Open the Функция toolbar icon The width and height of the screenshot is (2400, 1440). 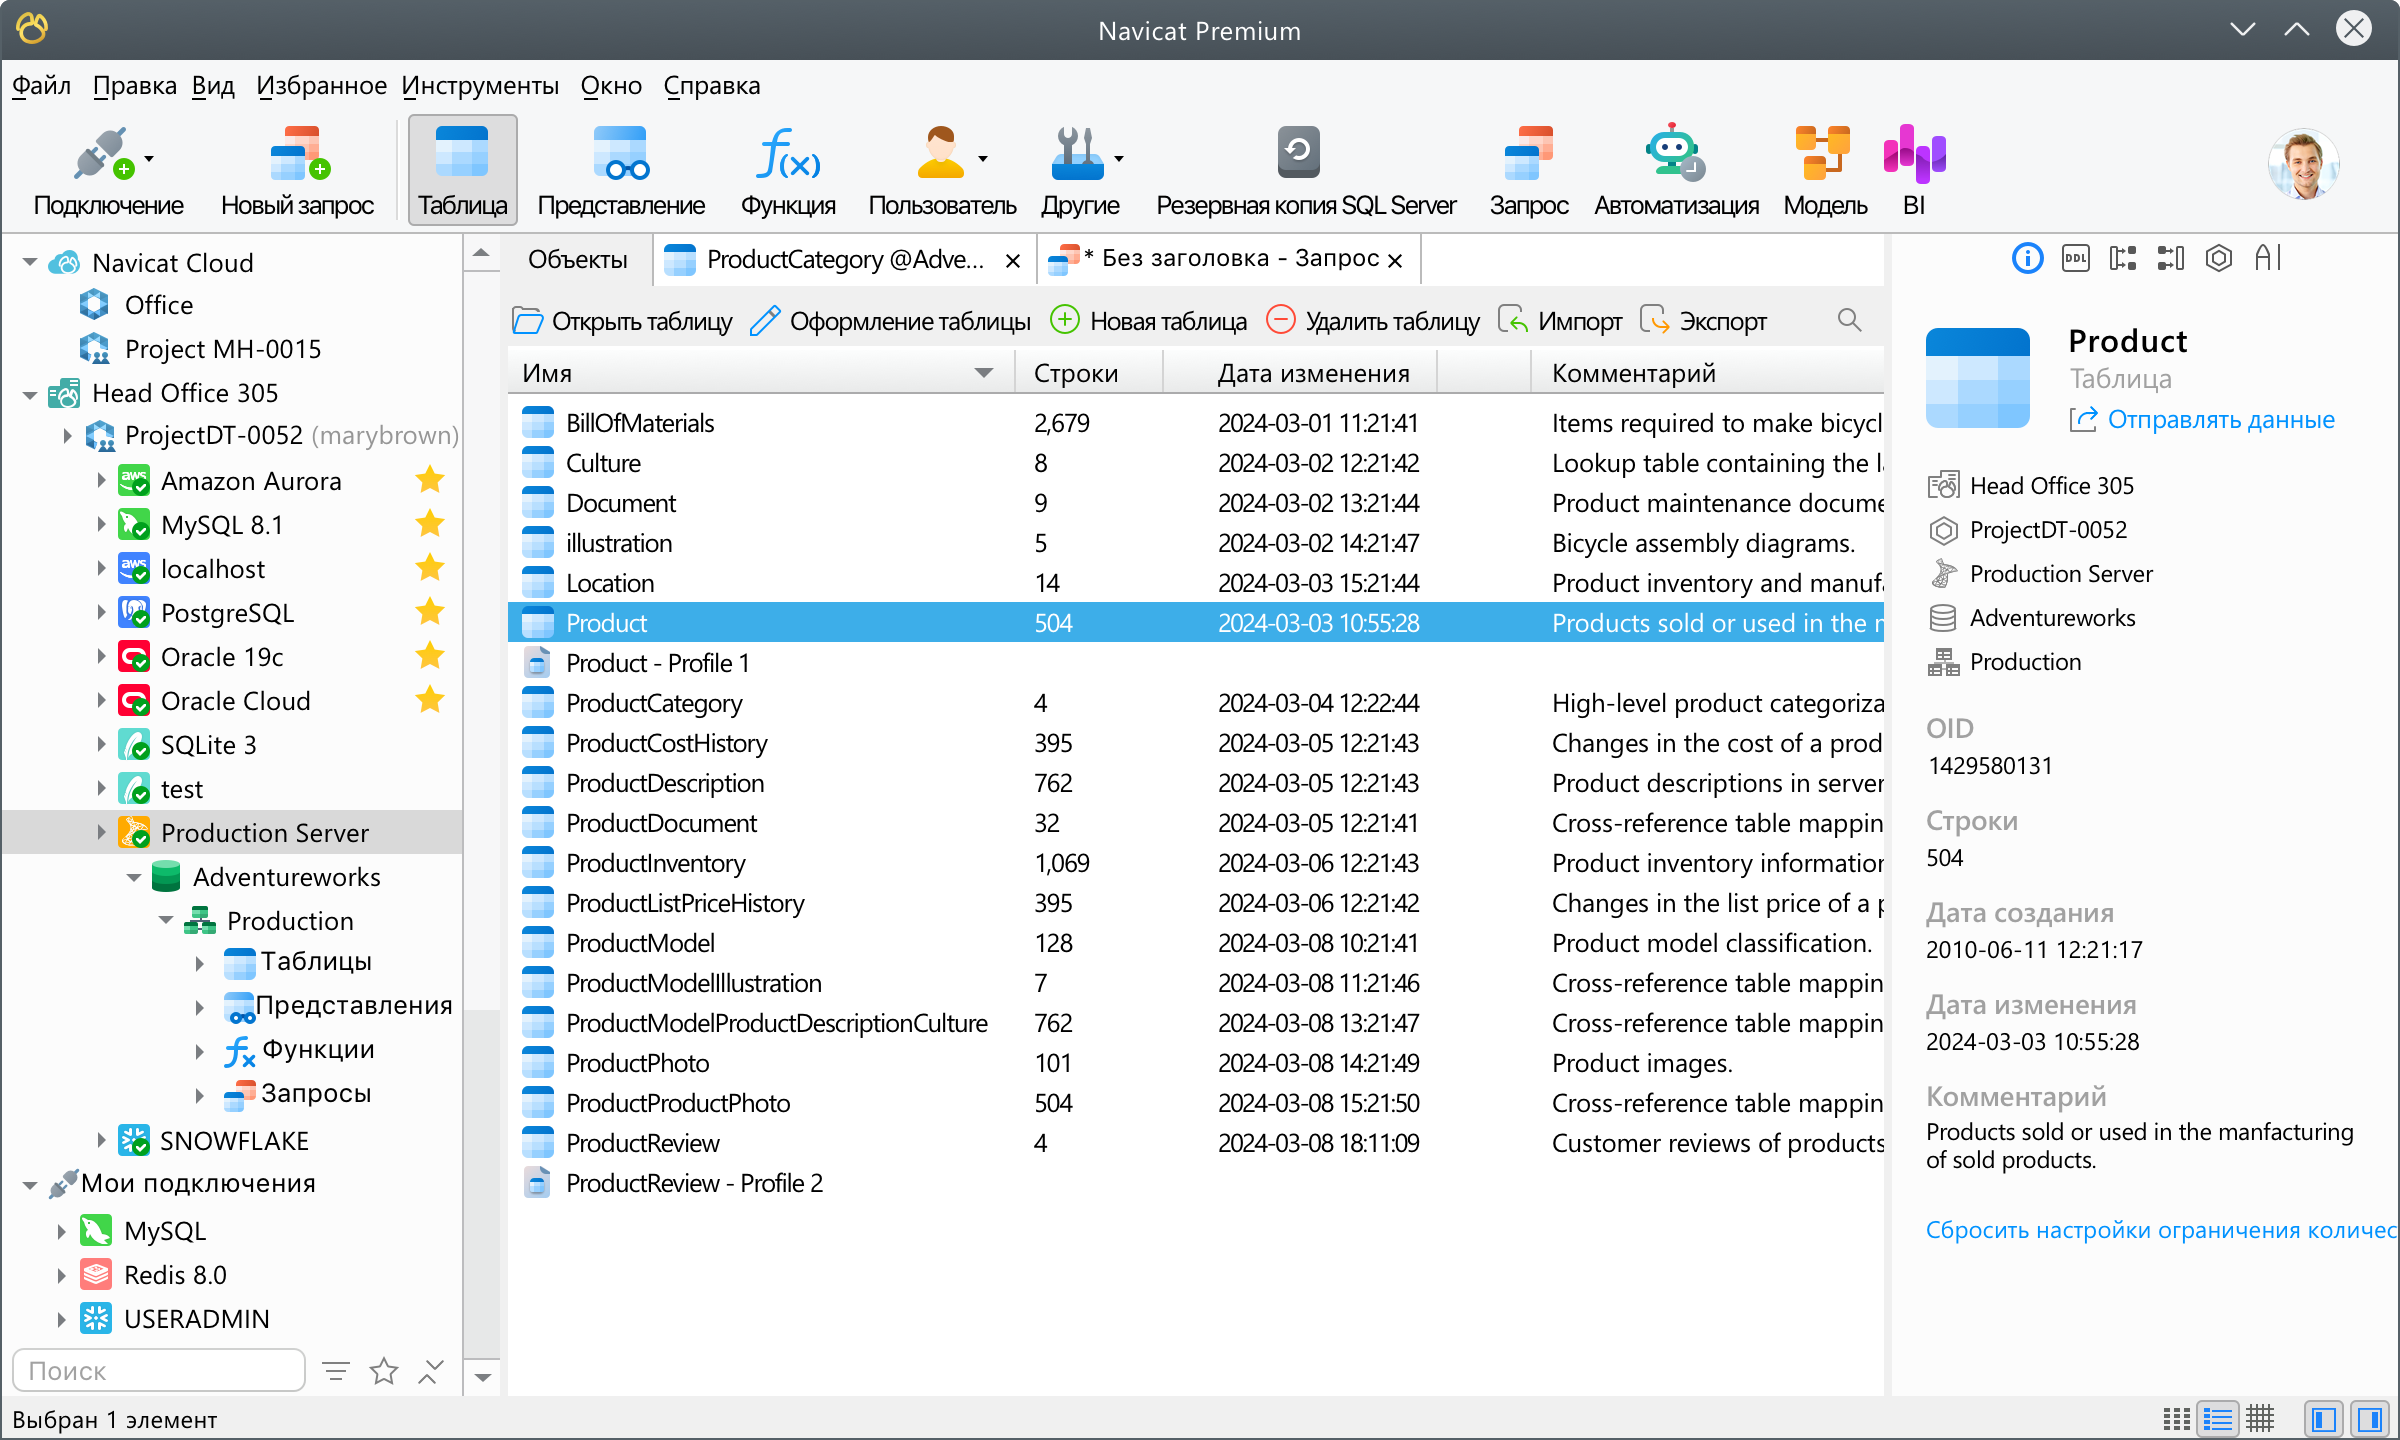tap(788, 170)
